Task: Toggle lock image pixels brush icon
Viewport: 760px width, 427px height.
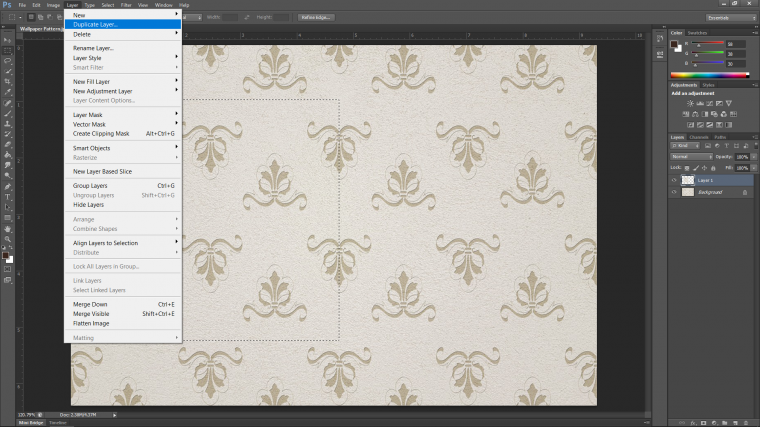Action: coord(696,168)
